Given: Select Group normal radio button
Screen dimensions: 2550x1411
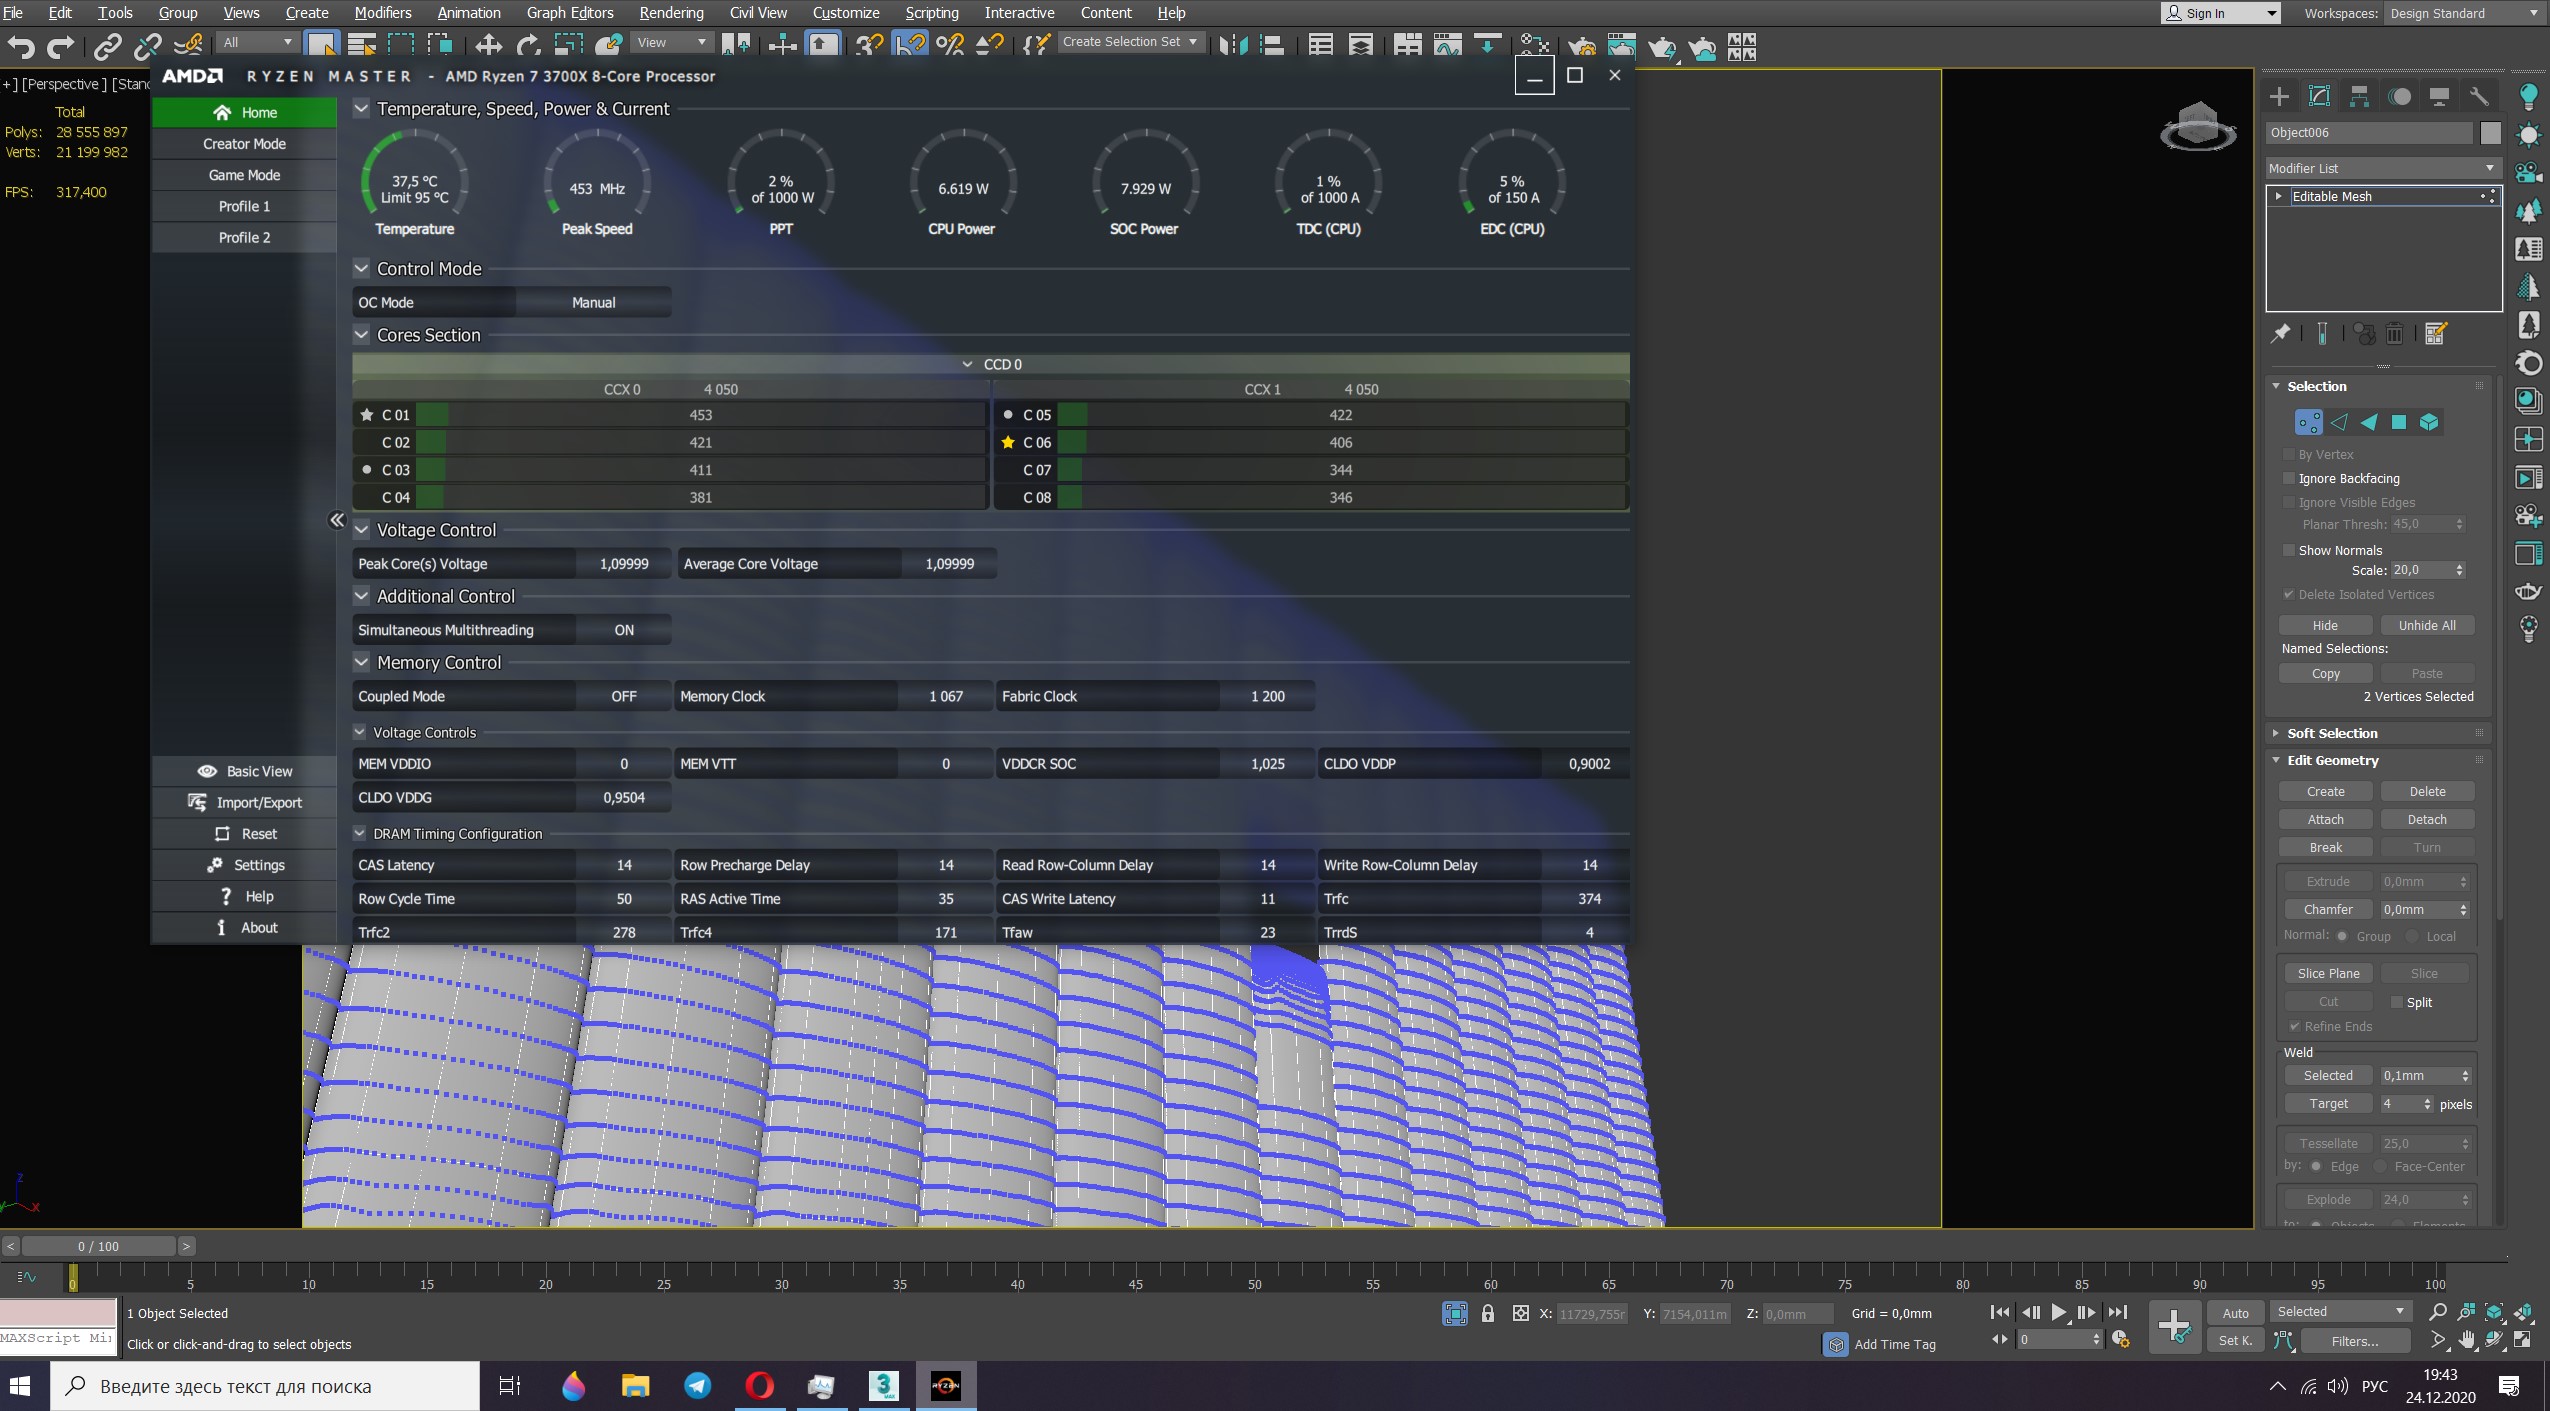Looking at the screenshot, I should 2342,936.
